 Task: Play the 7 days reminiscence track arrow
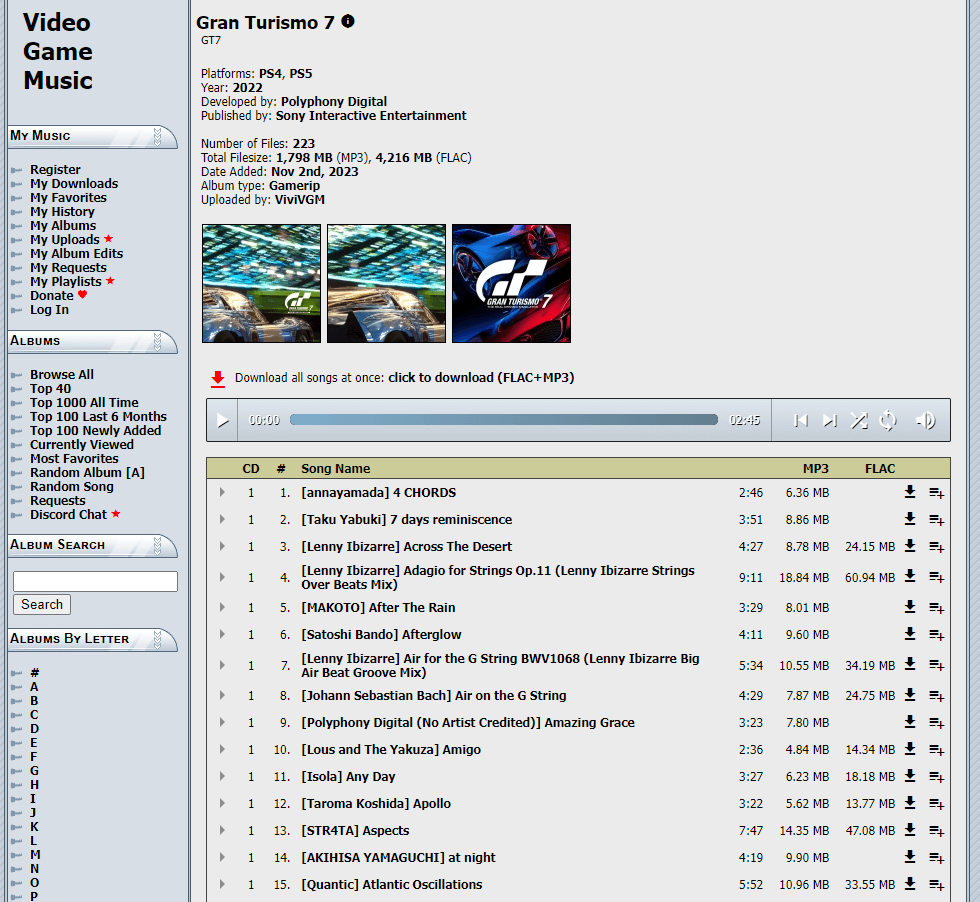coord(222,519)
